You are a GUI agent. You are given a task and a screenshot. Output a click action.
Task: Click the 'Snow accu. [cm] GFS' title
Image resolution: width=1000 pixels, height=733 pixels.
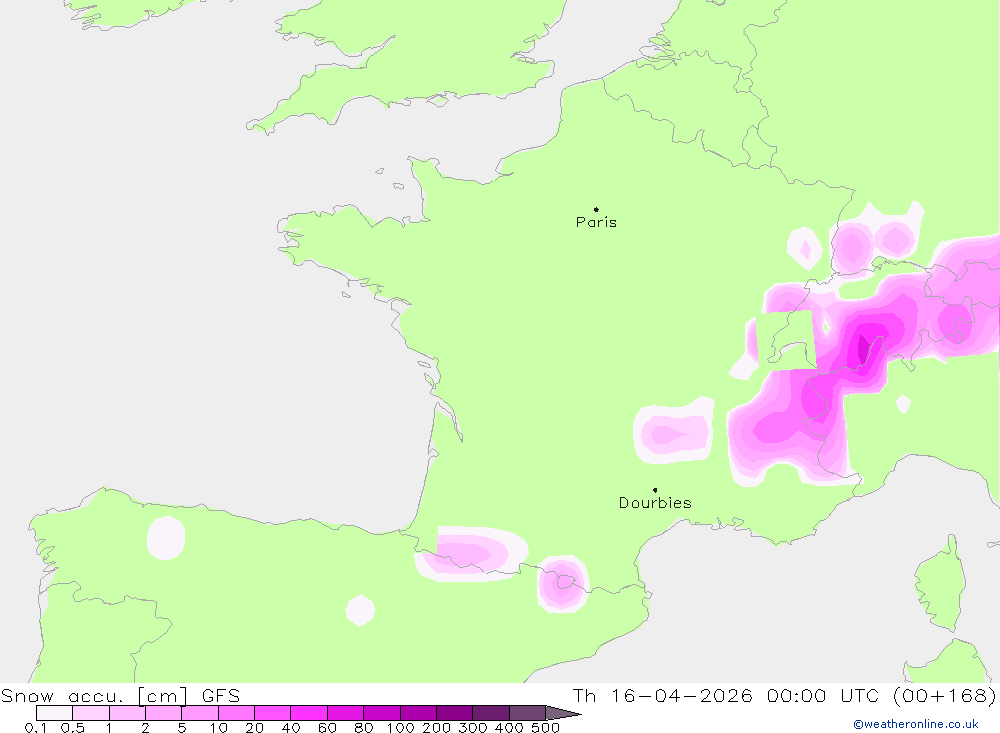(x=121, y=695)
